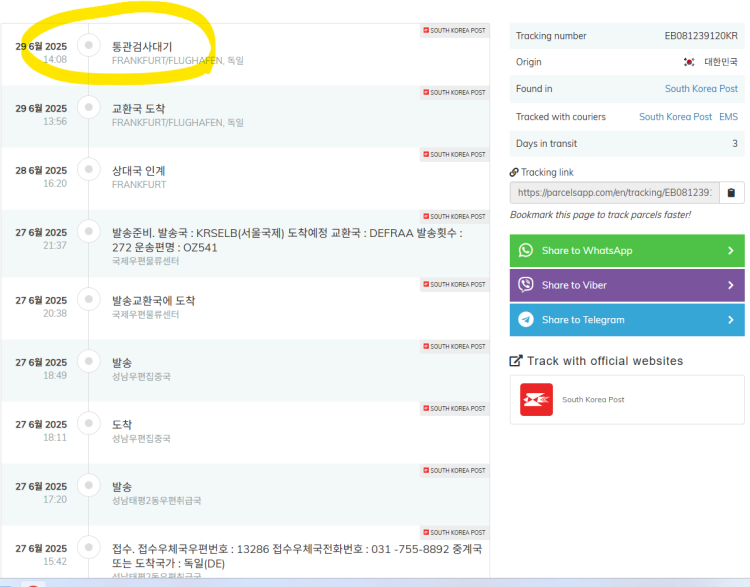Viewport: 750px width, 587px height.
Task: Click the 발송교환국에 도착 status text
Action: pos(154,300)
